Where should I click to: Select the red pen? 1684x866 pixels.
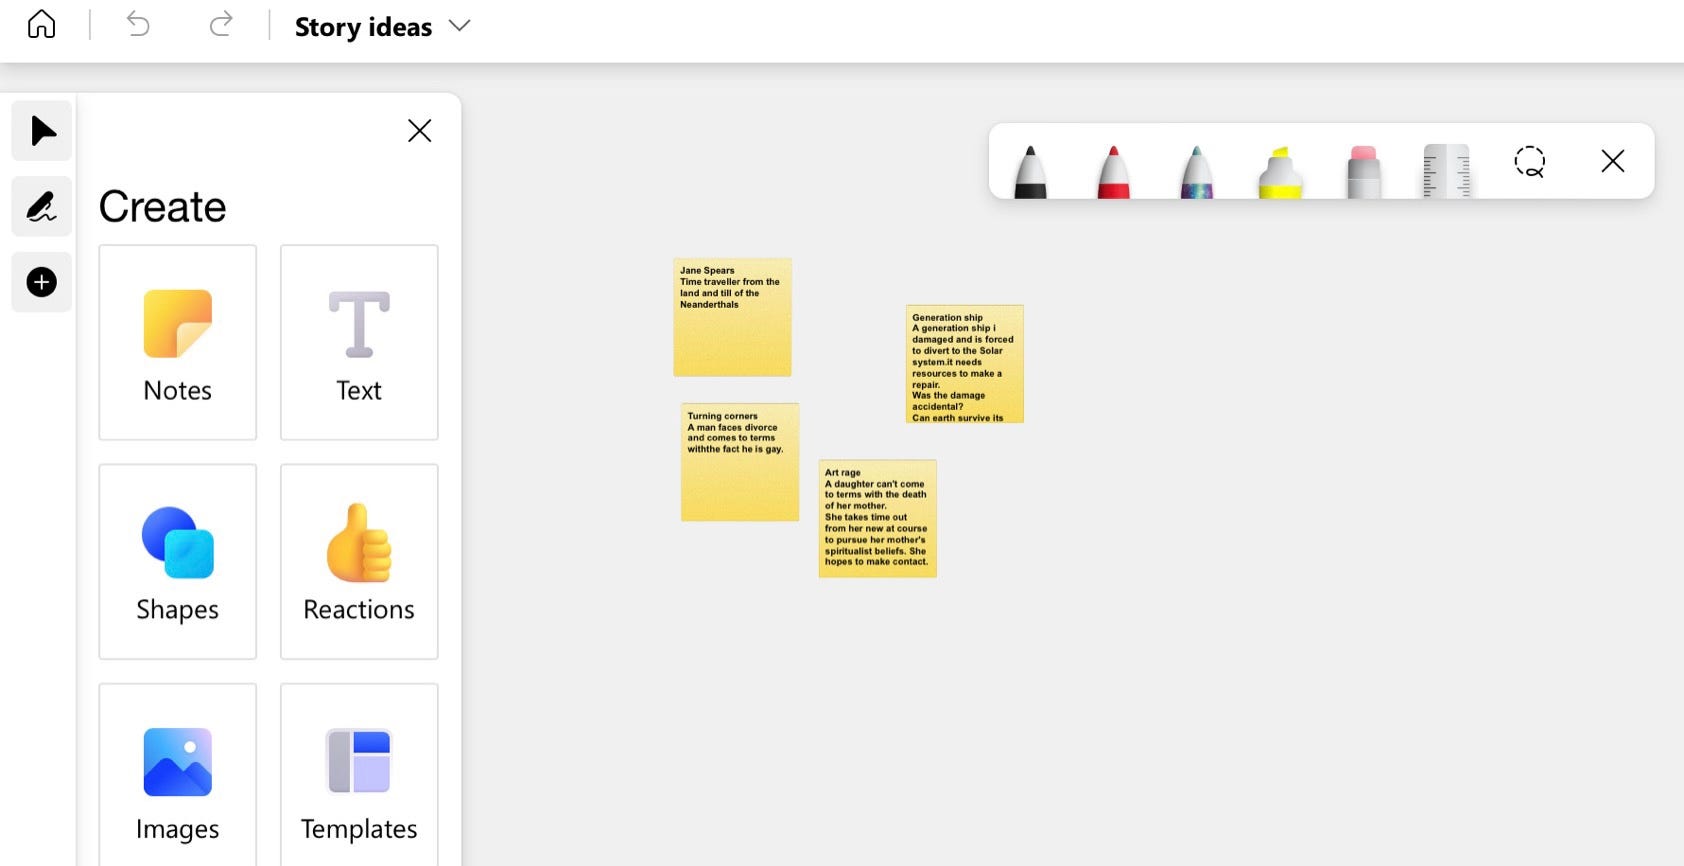click(1113, 171)
